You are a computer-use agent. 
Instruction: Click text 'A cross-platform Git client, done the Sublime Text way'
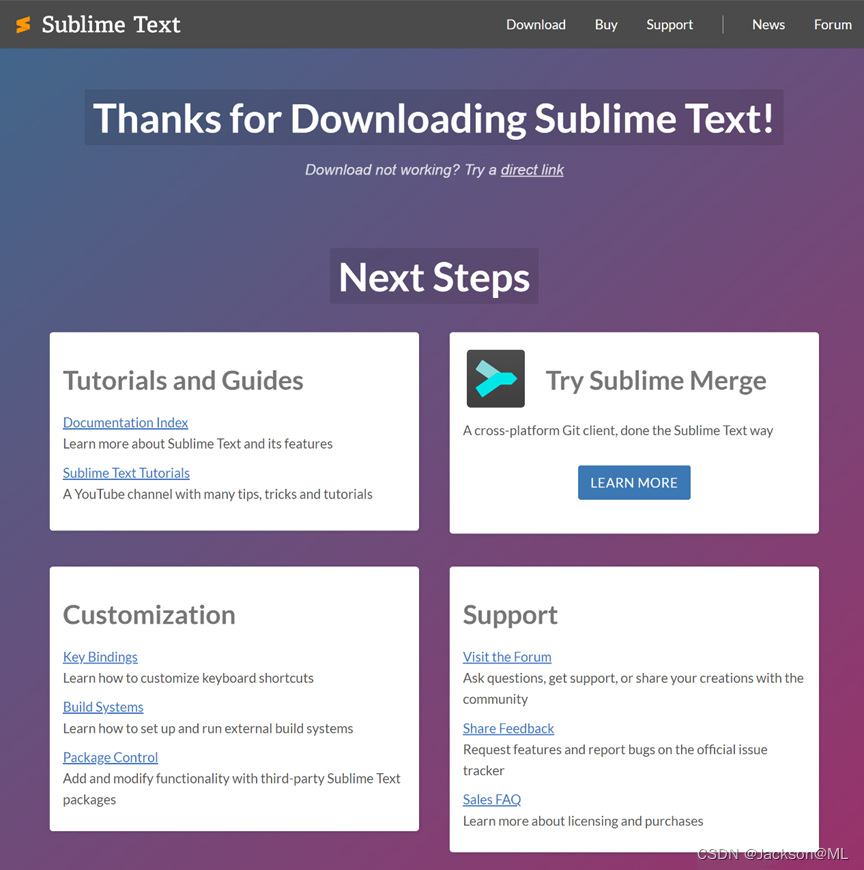coord(618,431)
